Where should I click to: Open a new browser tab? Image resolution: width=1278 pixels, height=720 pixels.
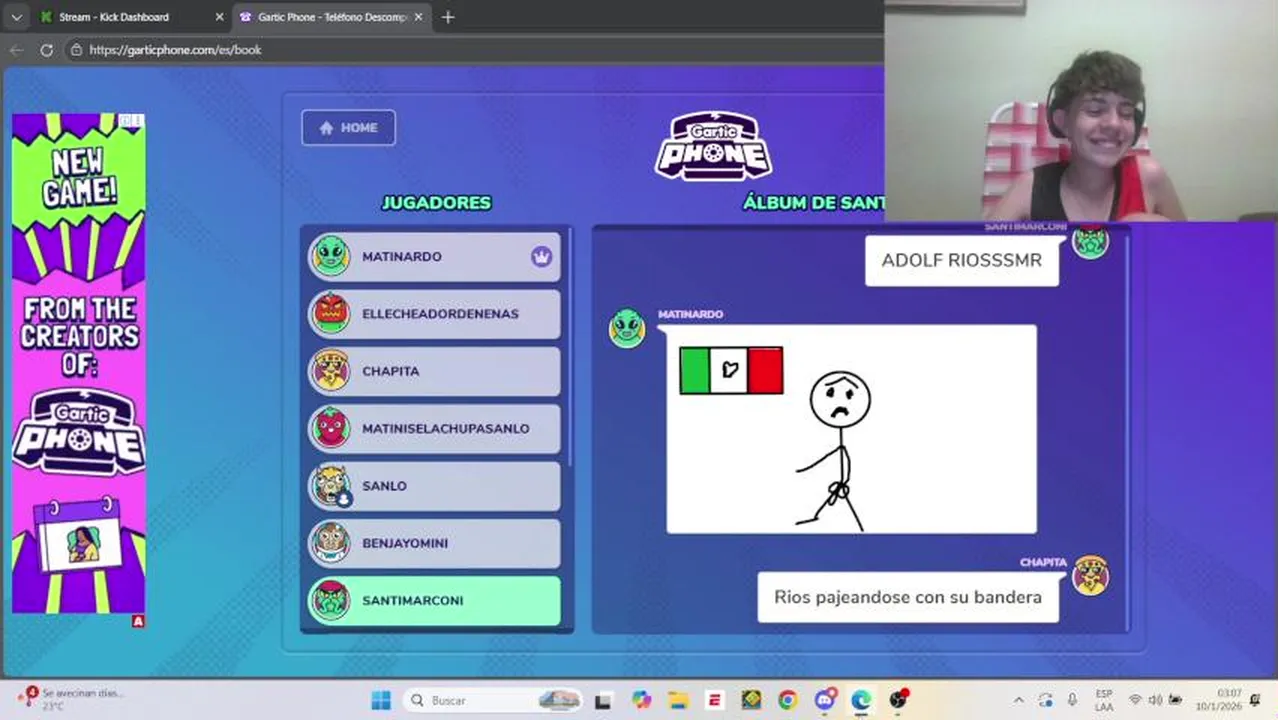coord(448,17)
